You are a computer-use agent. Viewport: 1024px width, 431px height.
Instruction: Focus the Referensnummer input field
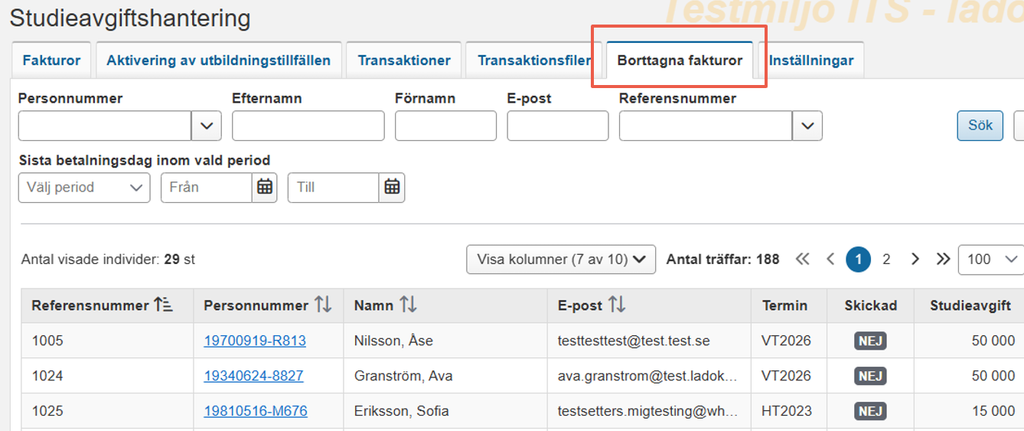click(706, 125)
